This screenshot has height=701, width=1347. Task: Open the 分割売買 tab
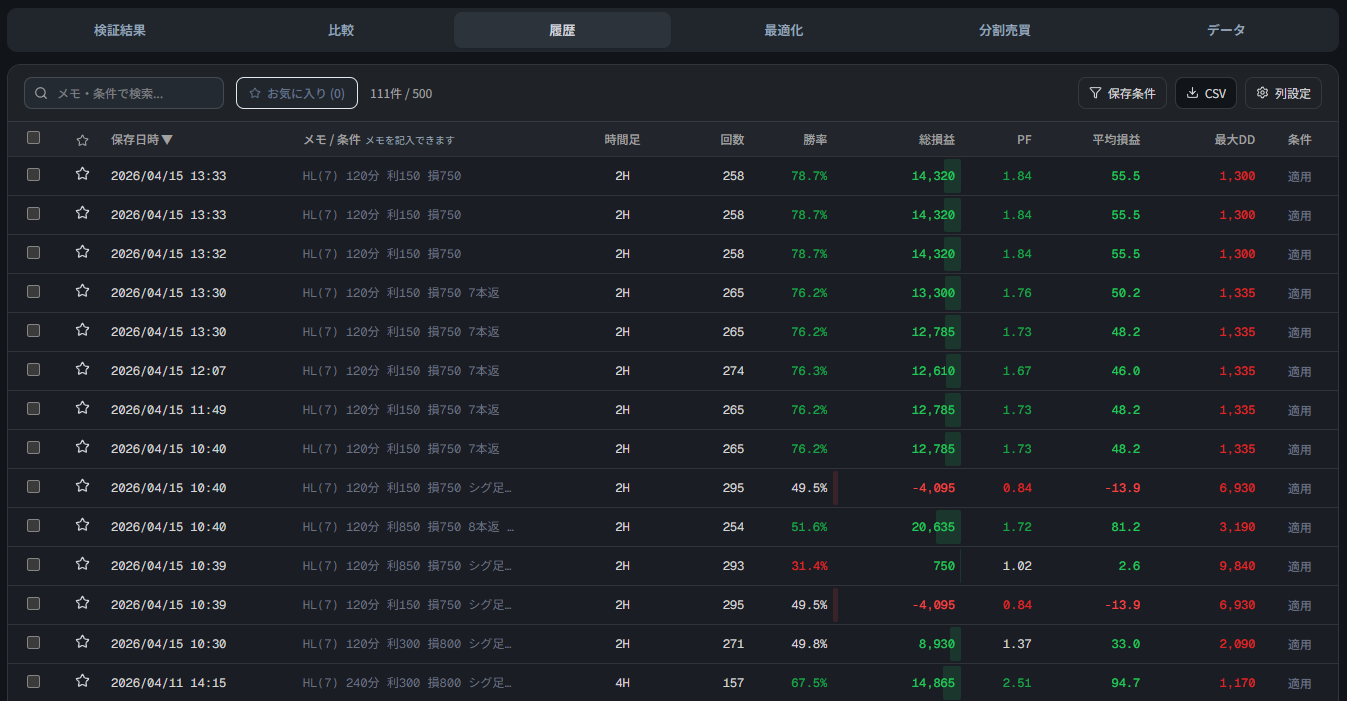1005,30
